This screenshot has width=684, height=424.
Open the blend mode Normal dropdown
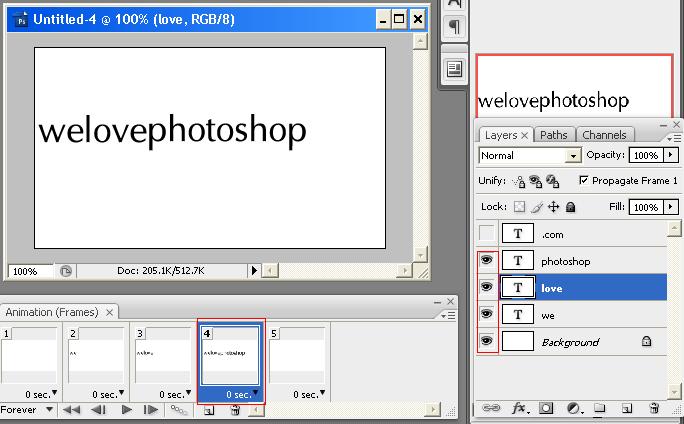[573, 156]
